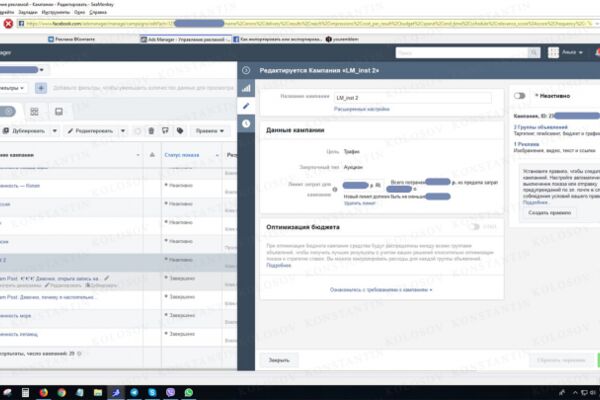The image size is (600, 400).
Task: Open the Справка menu
Action: [x=98, y=12]
